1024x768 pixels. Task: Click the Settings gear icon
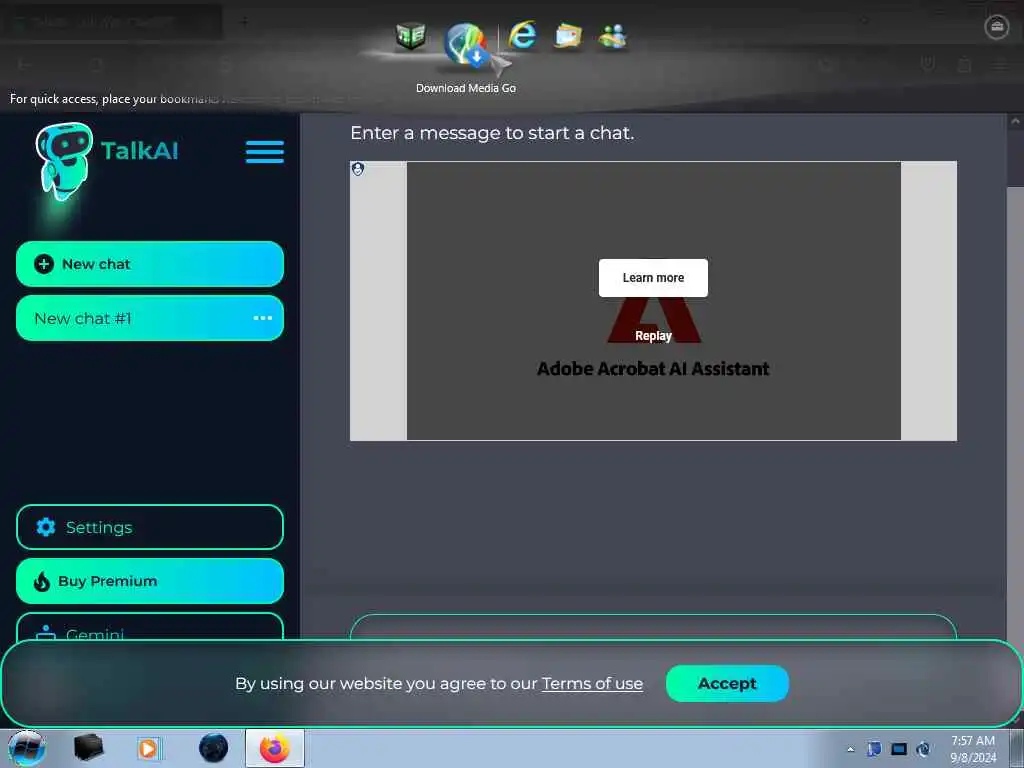tap(46, 526)
